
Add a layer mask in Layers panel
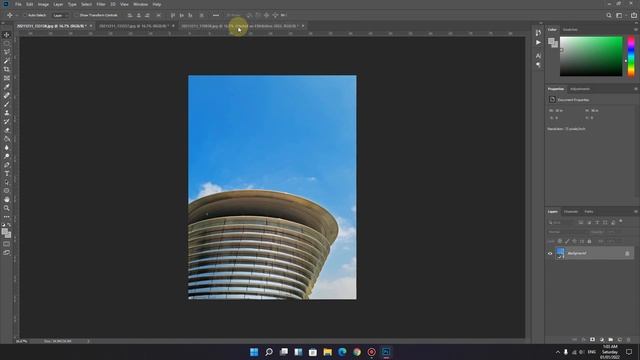tap(592, 340)
